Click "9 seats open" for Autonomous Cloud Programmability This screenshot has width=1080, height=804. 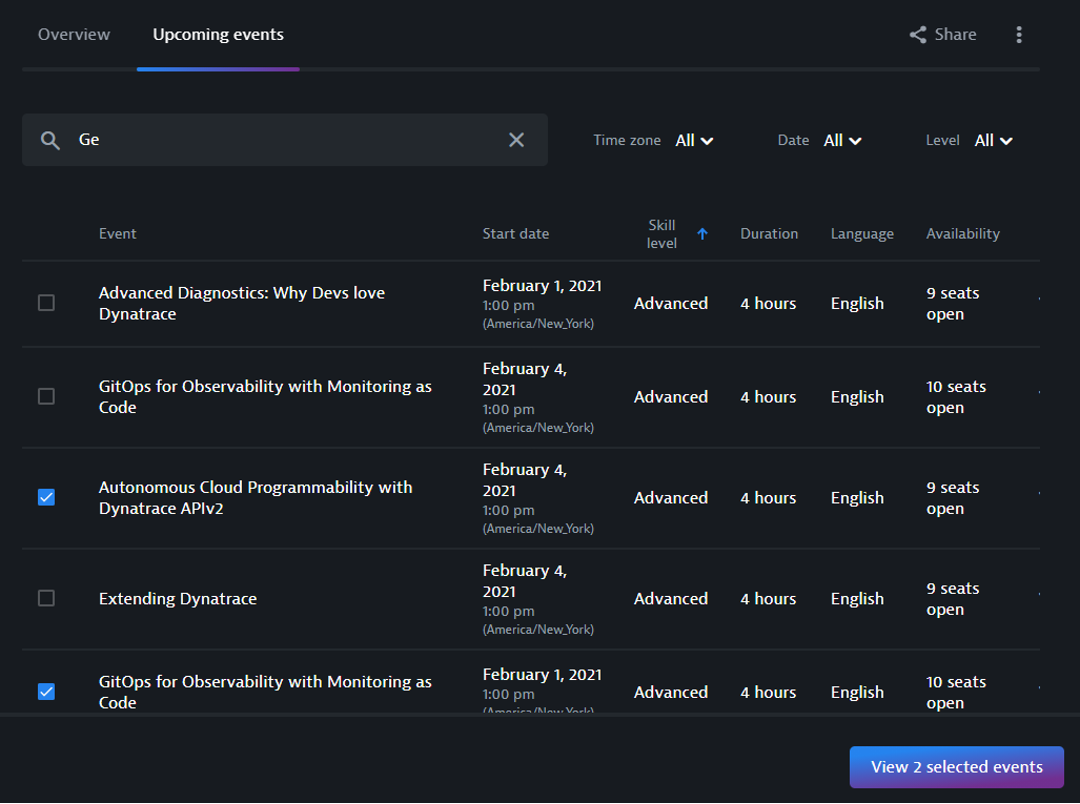(953, 497)
